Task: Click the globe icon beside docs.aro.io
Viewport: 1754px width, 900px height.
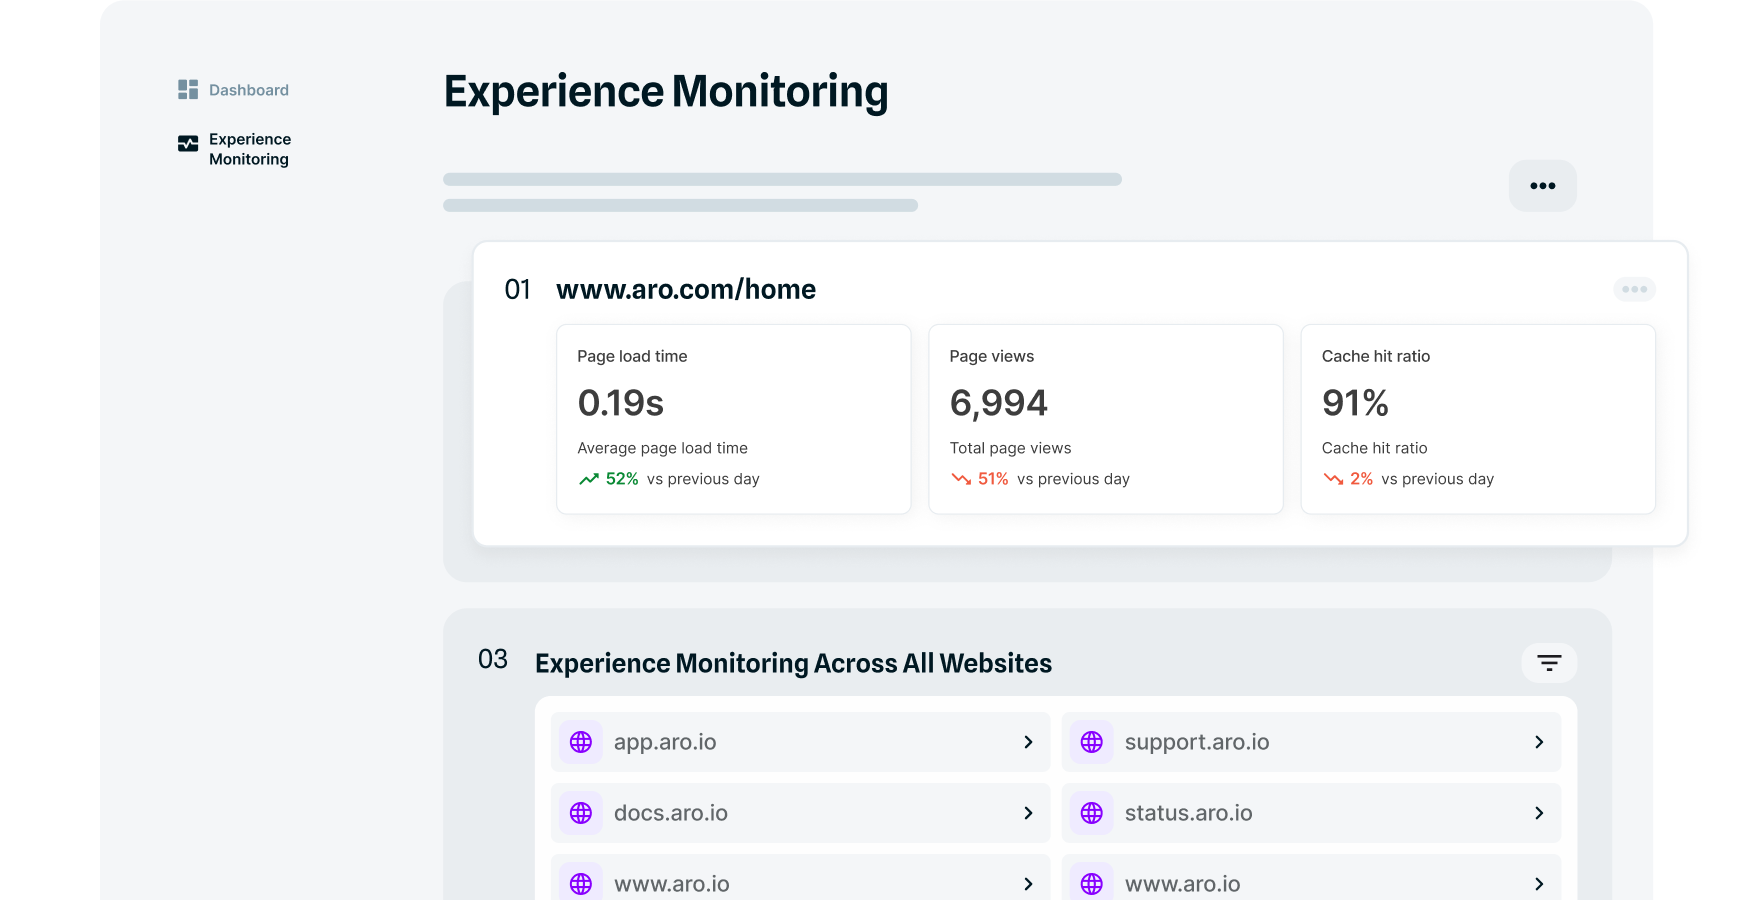Action: pos(581,813)
